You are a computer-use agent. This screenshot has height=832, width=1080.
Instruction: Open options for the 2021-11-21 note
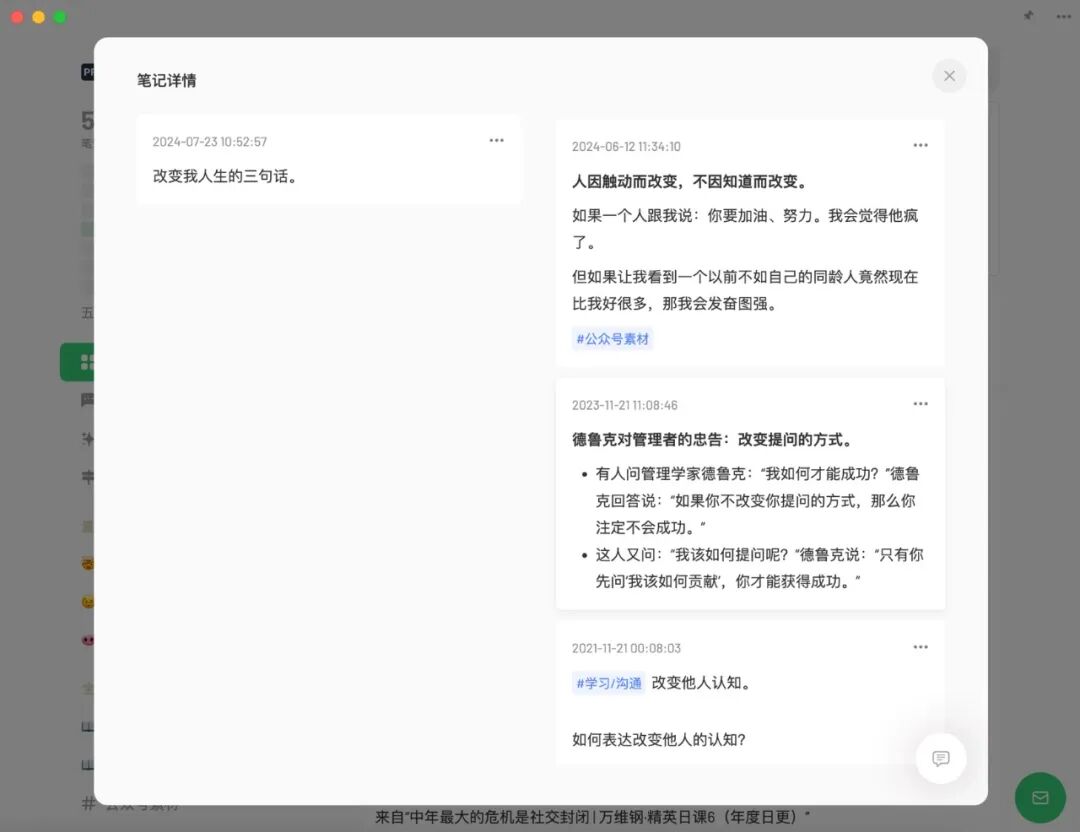(920, 647)
